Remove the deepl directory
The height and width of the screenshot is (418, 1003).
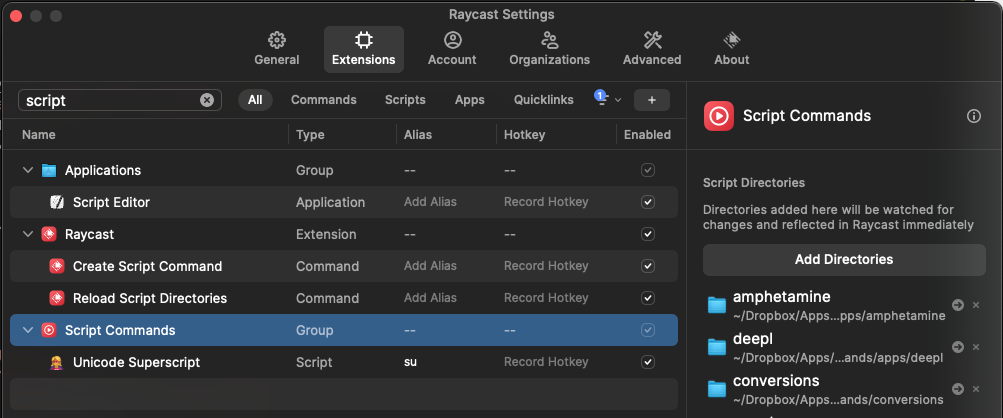click(976, 347)
